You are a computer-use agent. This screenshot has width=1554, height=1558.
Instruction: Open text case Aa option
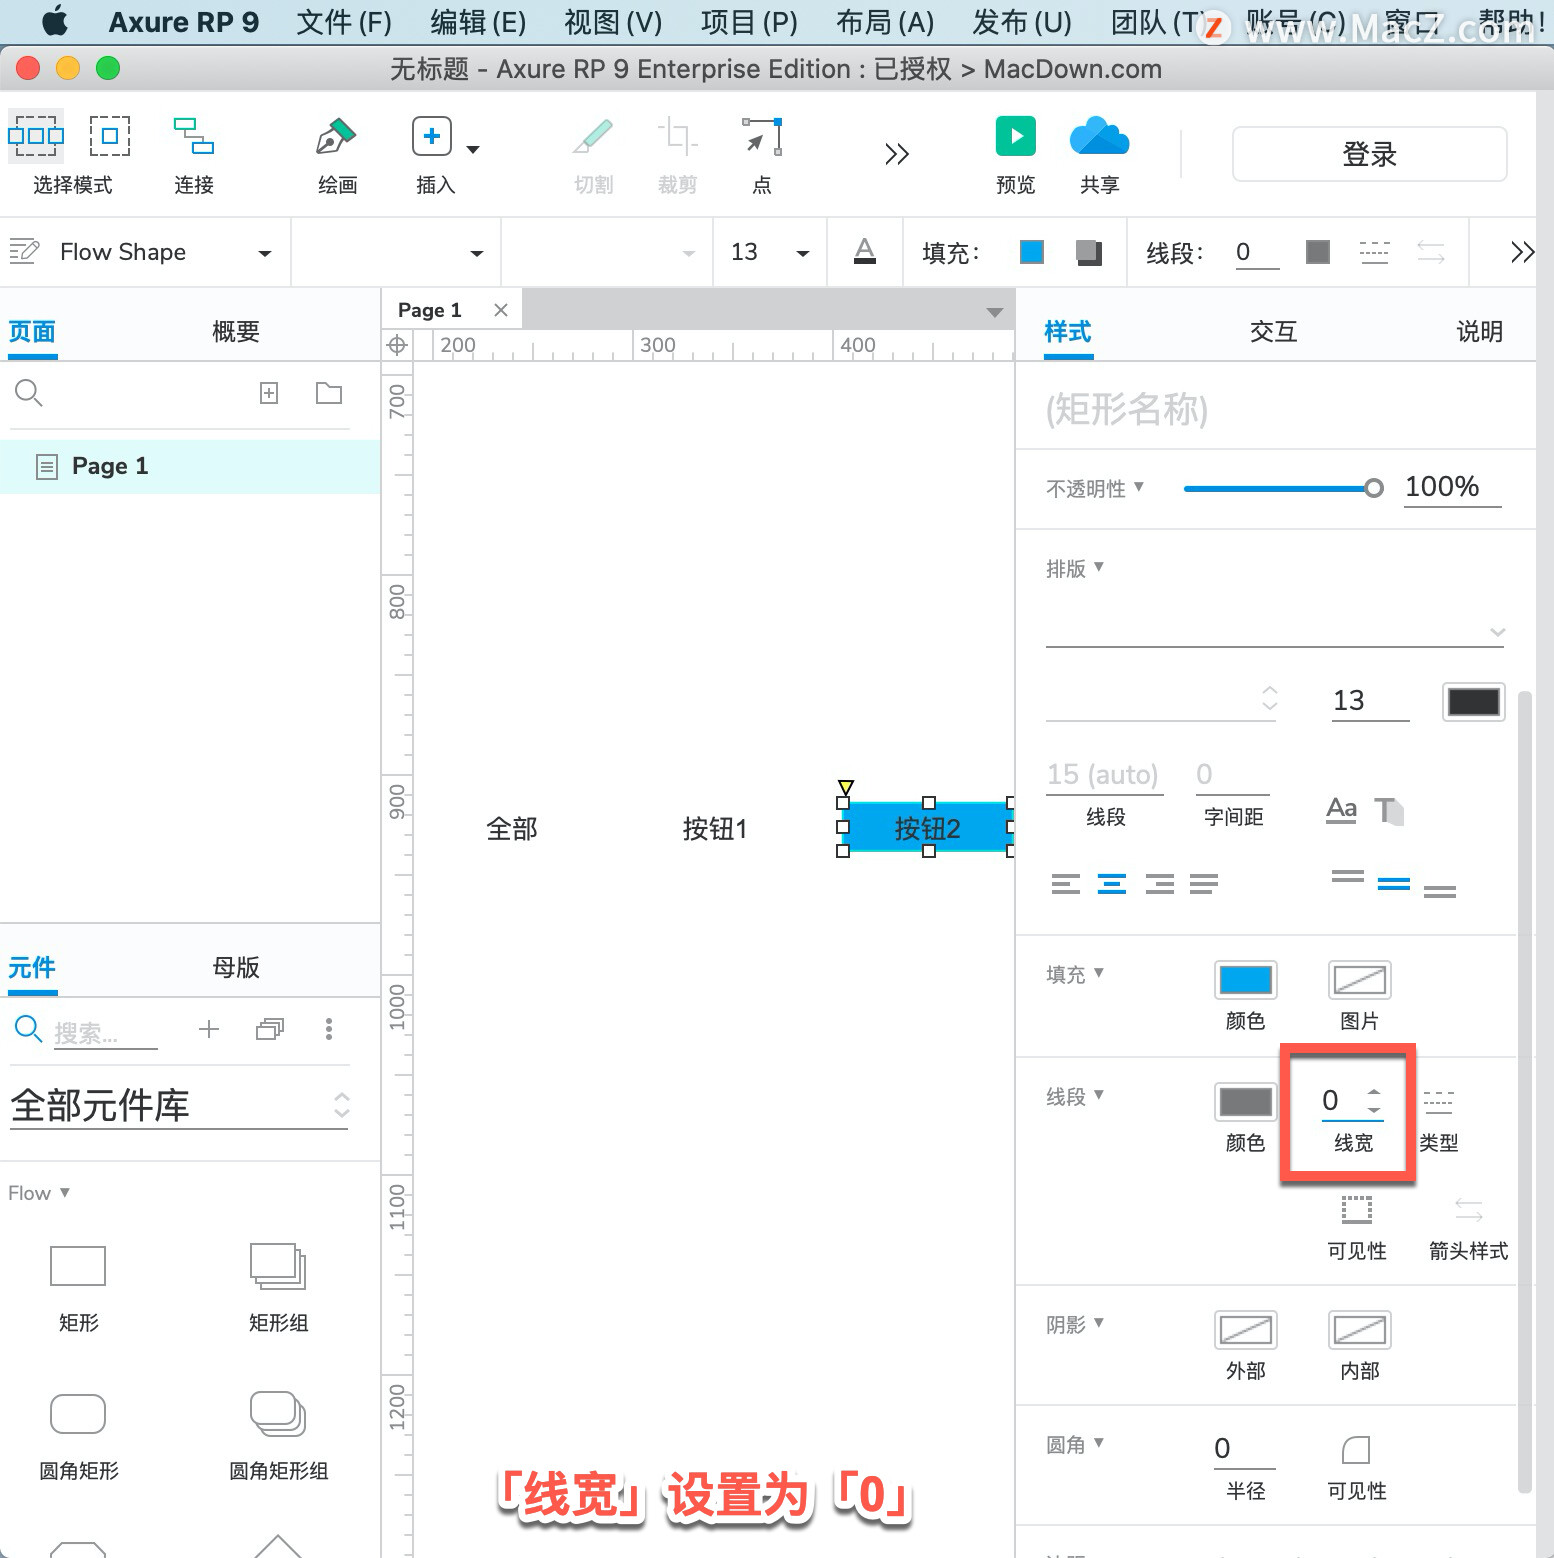1342,809
